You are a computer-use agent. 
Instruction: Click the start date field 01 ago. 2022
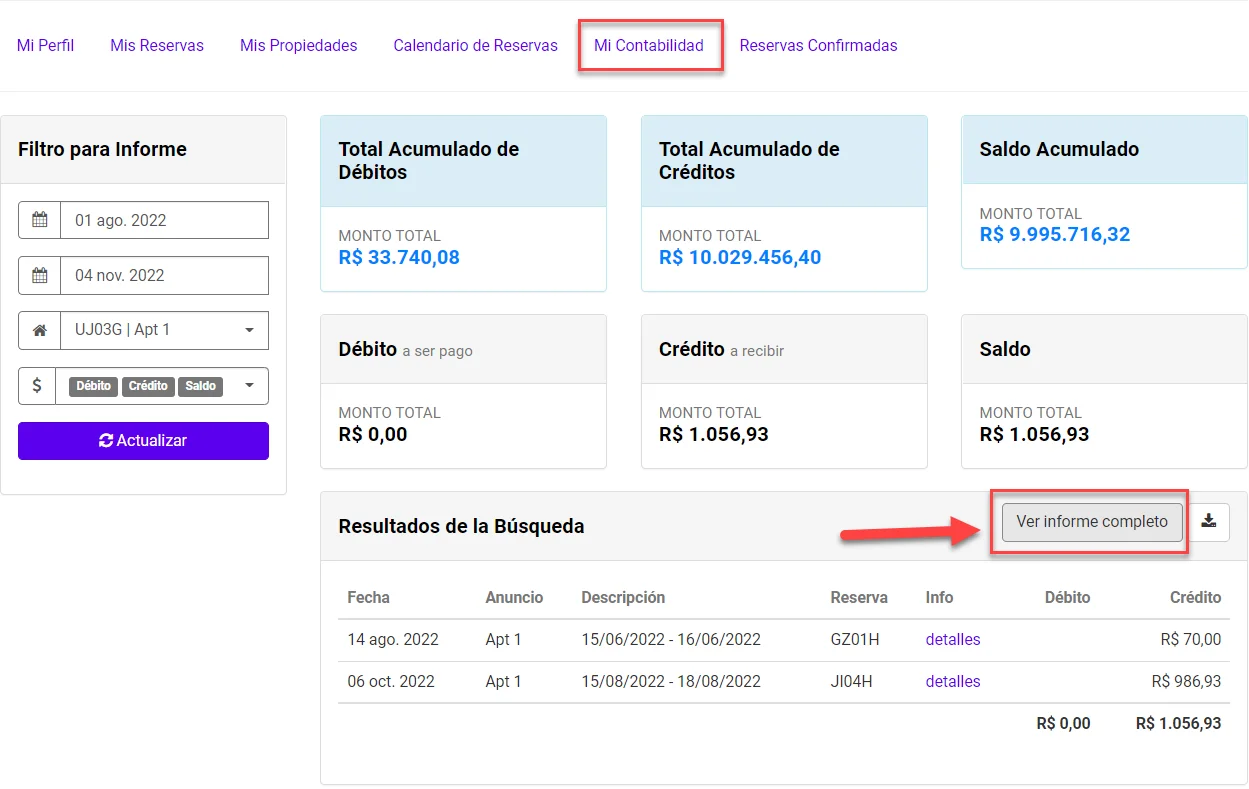[164, 220]
